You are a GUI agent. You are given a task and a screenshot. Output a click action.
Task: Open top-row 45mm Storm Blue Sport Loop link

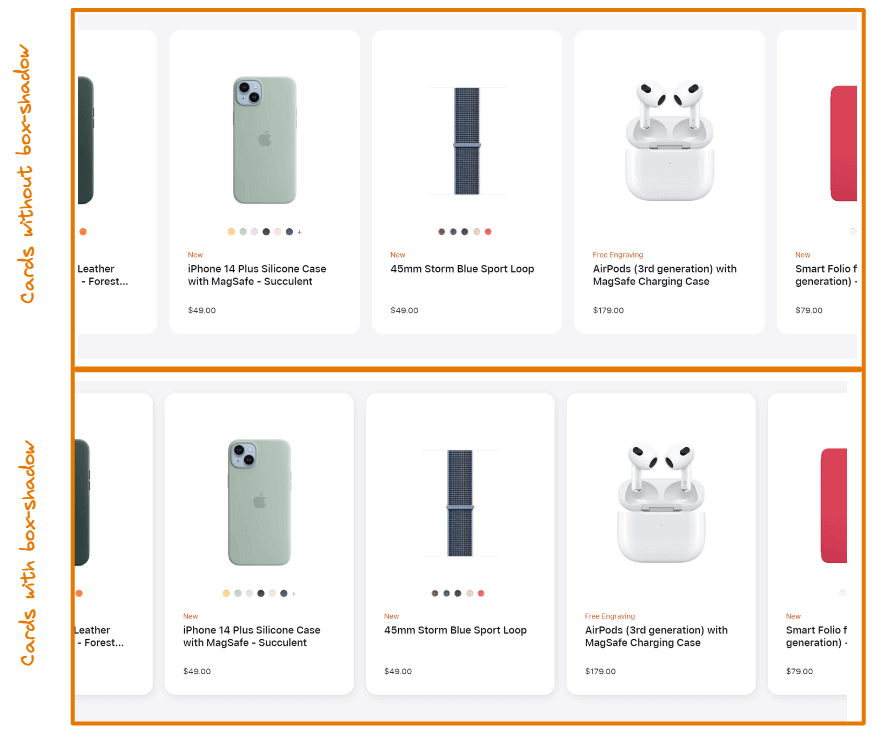(462, 269)
